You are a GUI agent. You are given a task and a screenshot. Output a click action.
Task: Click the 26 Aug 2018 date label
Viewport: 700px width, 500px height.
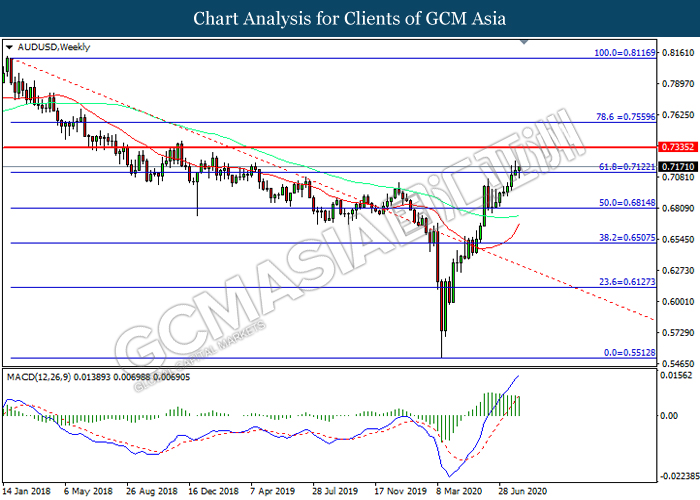pyautogui.click(x=152, y=491)
